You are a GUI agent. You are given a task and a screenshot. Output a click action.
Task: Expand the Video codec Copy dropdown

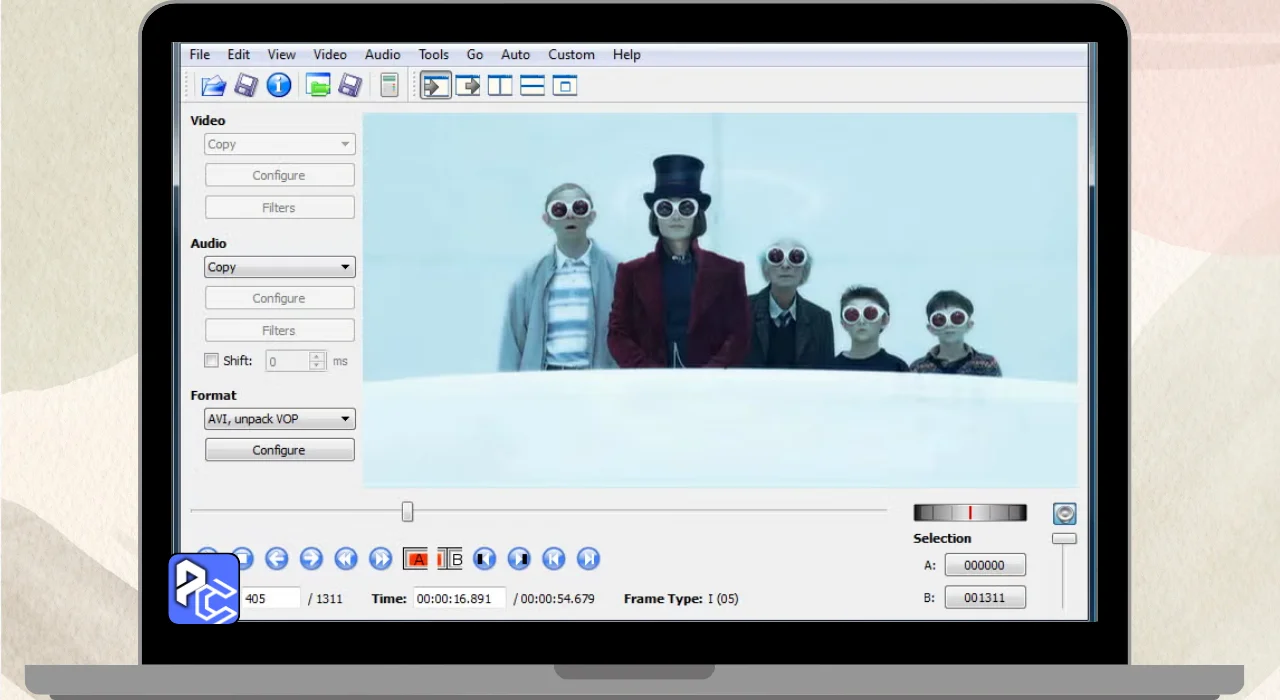[x=279, y=145]
